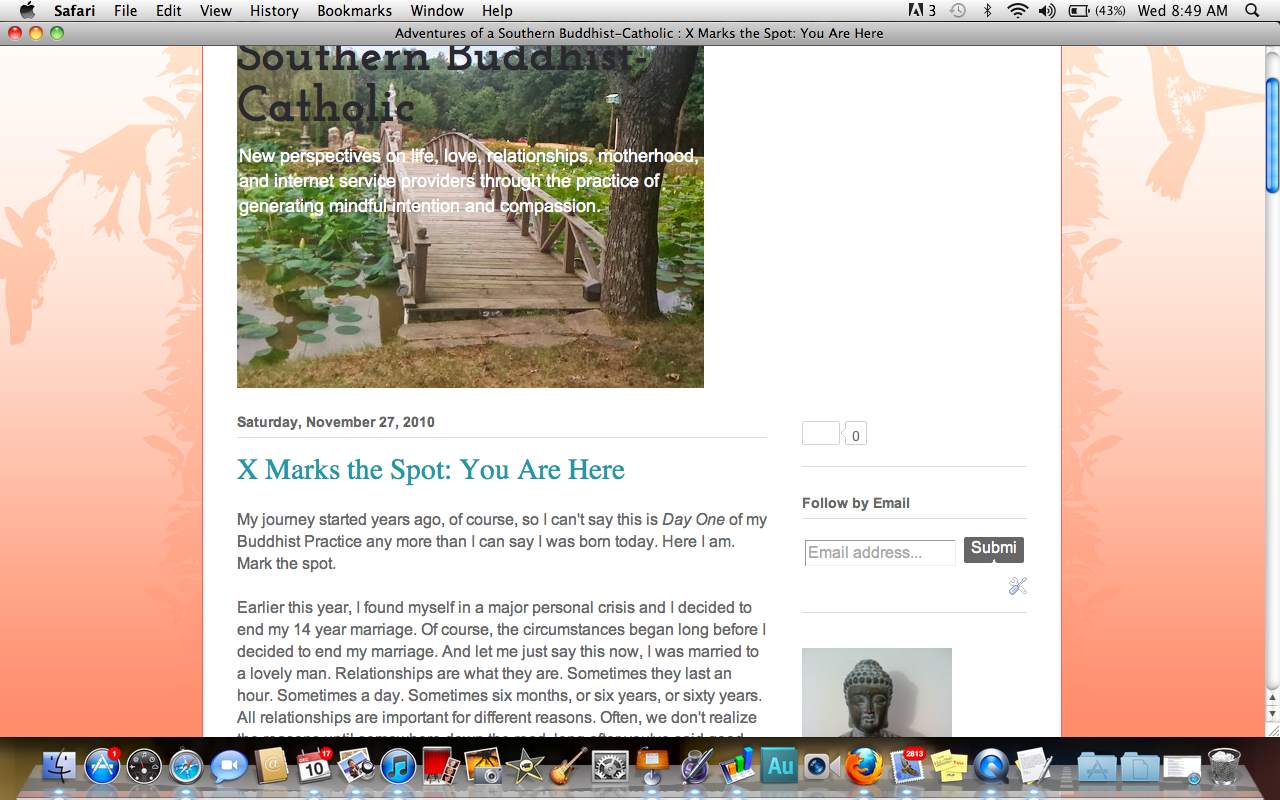This screenshot has width=1280, height=800.
Task: Open Spotlight search magnifier in menu bar
Action: click(1252, 11)
